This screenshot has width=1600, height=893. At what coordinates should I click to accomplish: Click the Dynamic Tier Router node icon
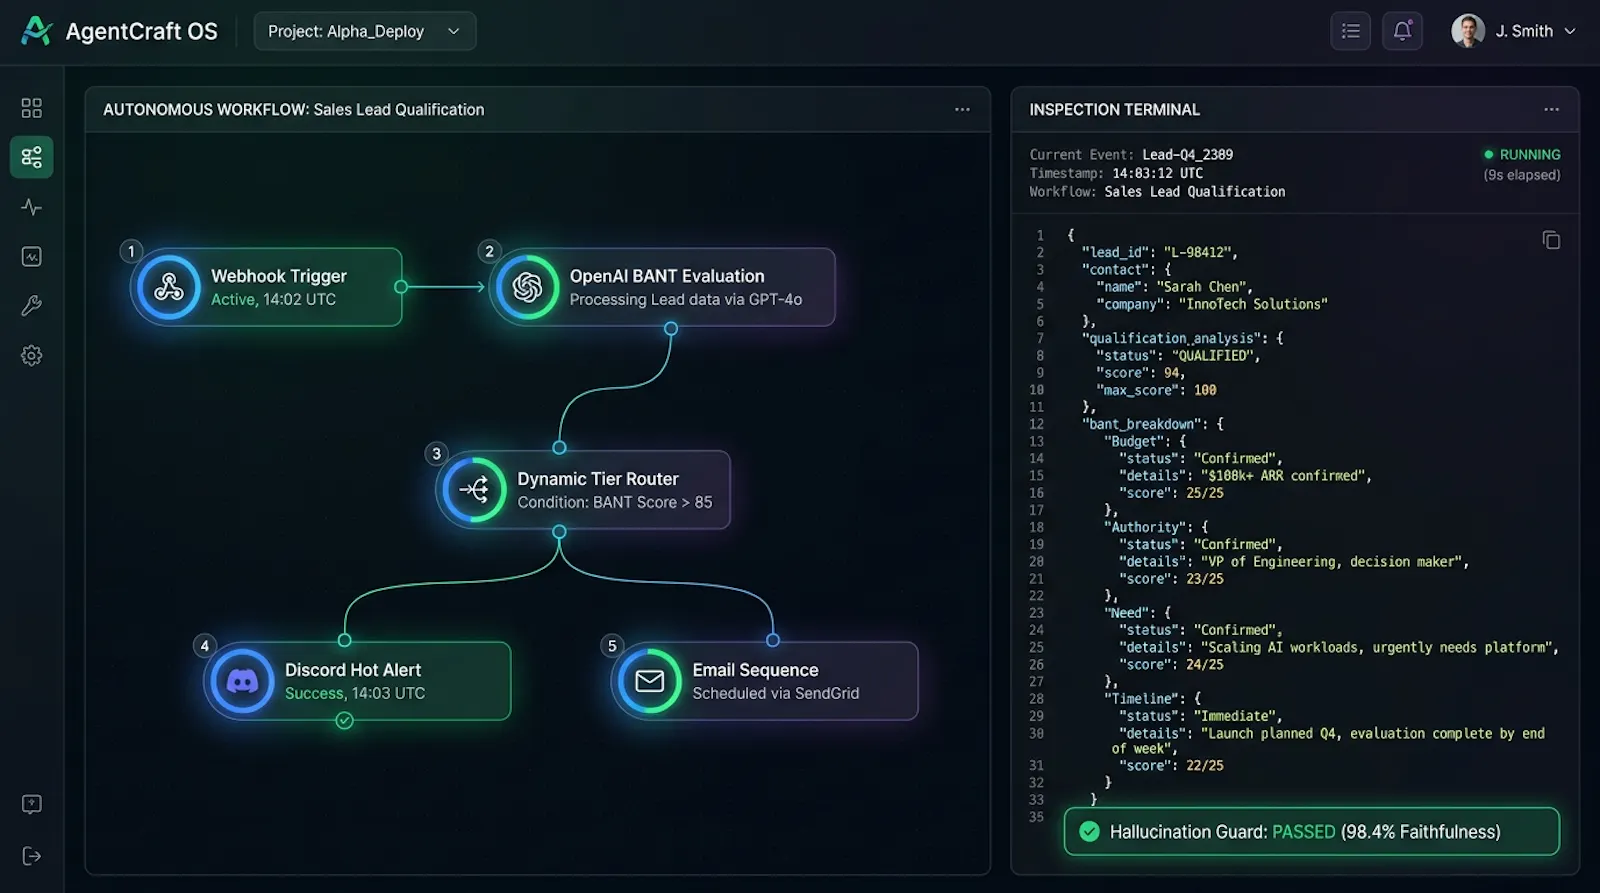(x=474, y=489)
